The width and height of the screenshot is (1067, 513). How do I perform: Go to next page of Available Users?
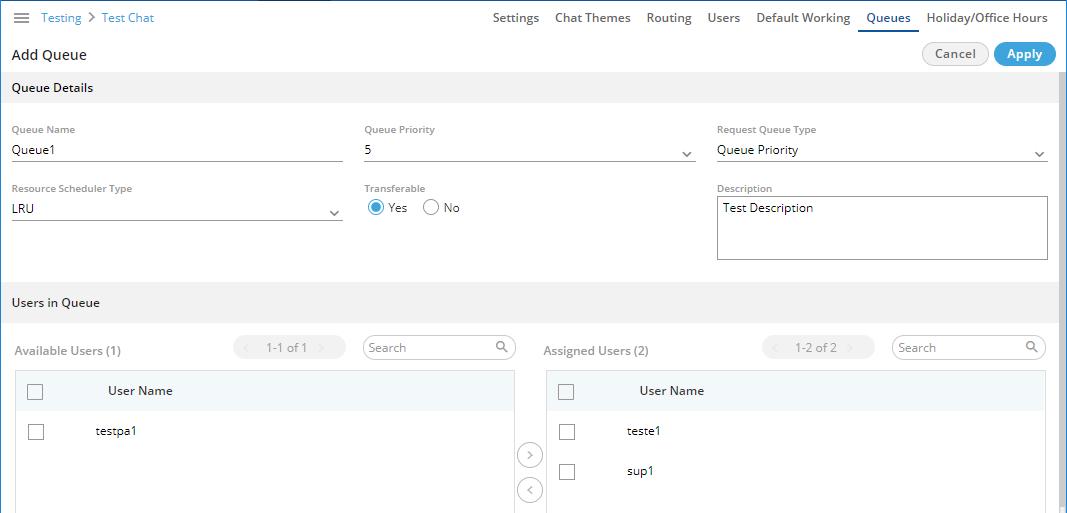[322, 348]
